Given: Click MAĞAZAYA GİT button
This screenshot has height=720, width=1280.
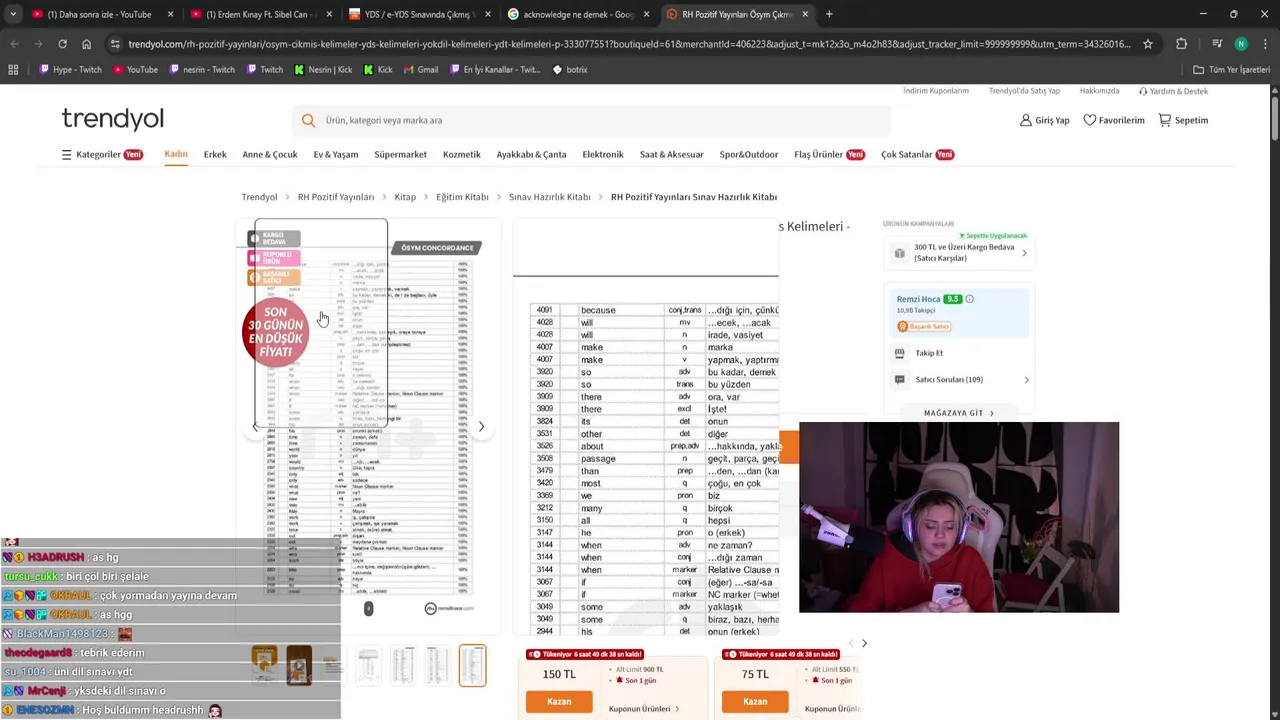Looking at the screenshot, I should click(959, 413).
